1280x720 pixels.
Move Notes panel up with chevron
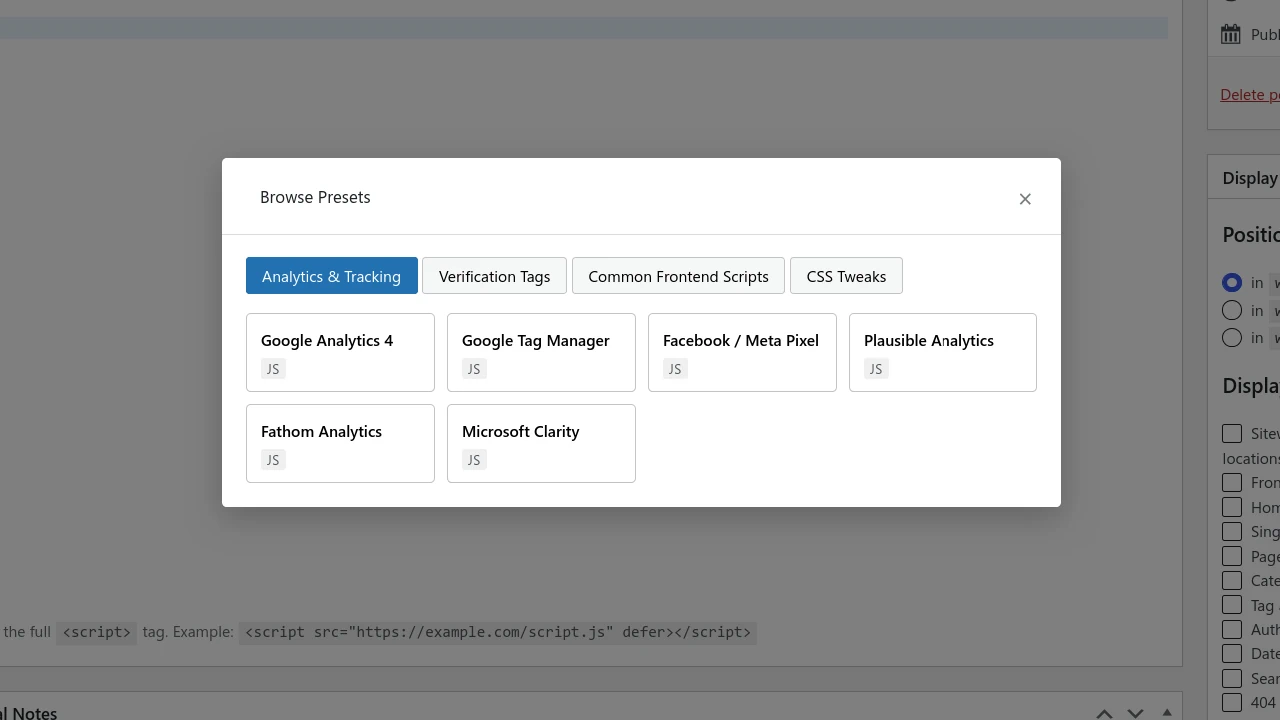[1104, 713]
